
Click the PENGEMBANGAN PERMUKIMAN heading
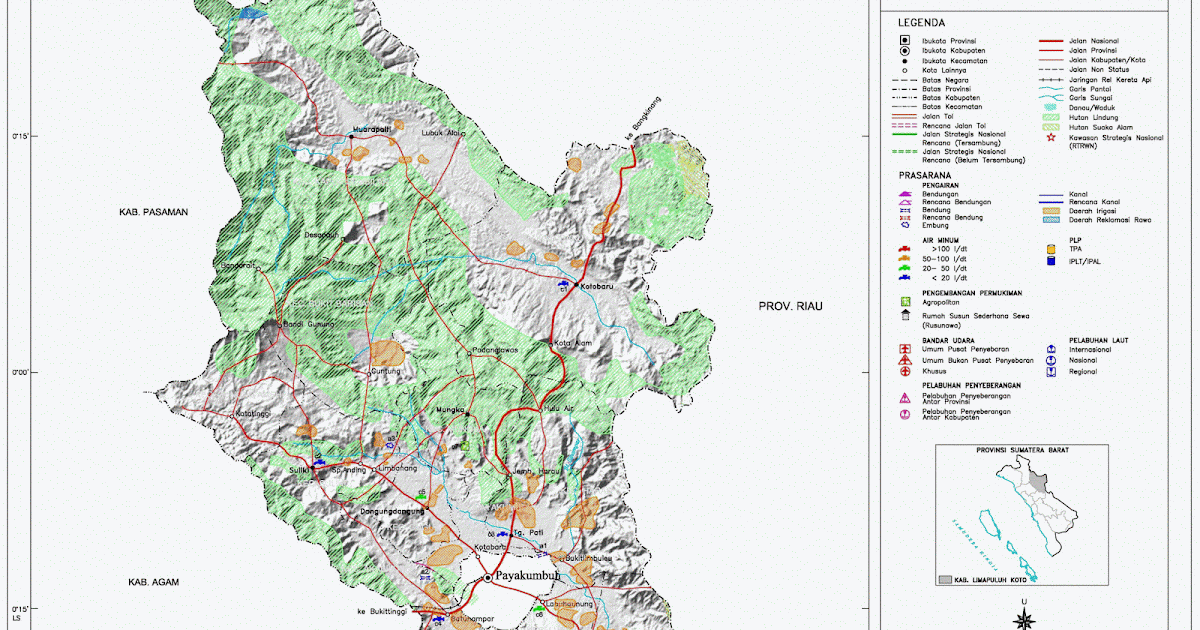(972, 293)
